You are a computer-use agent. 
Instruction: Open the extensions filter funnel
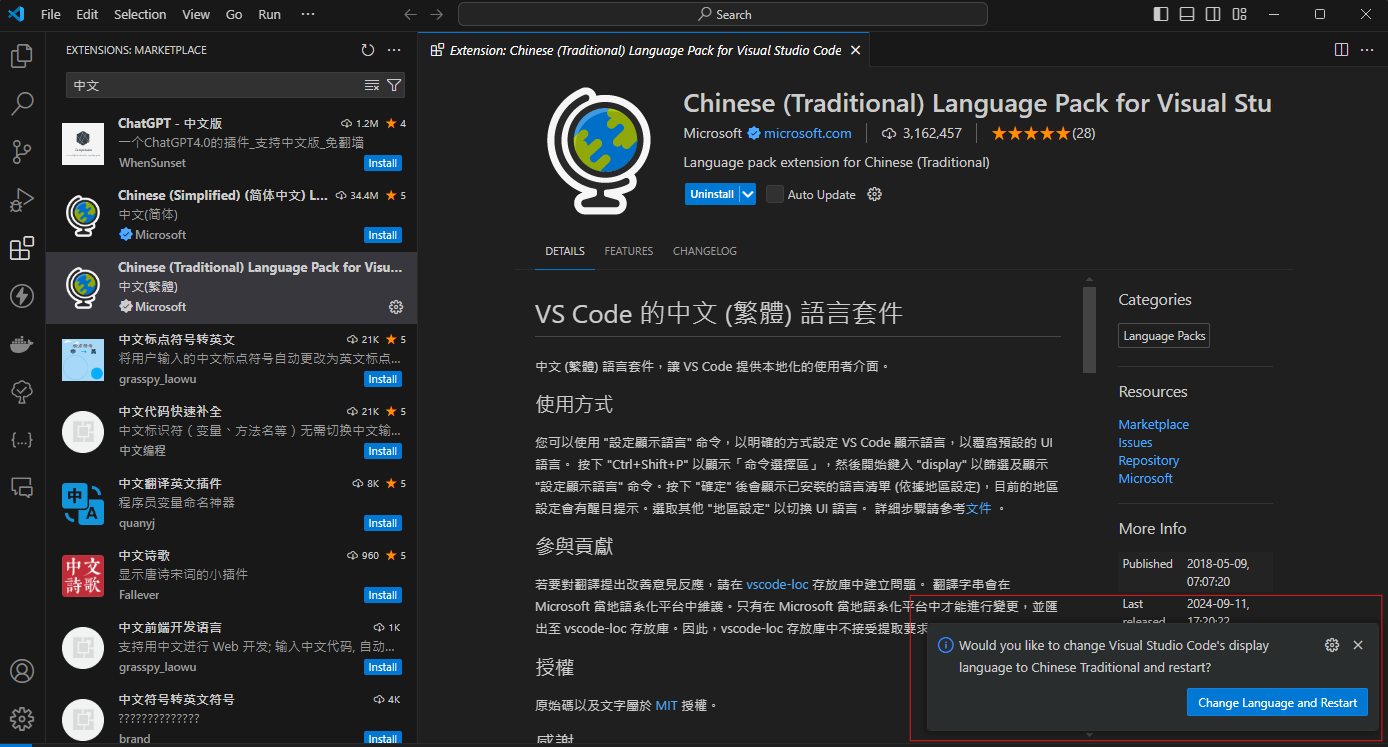394,85
